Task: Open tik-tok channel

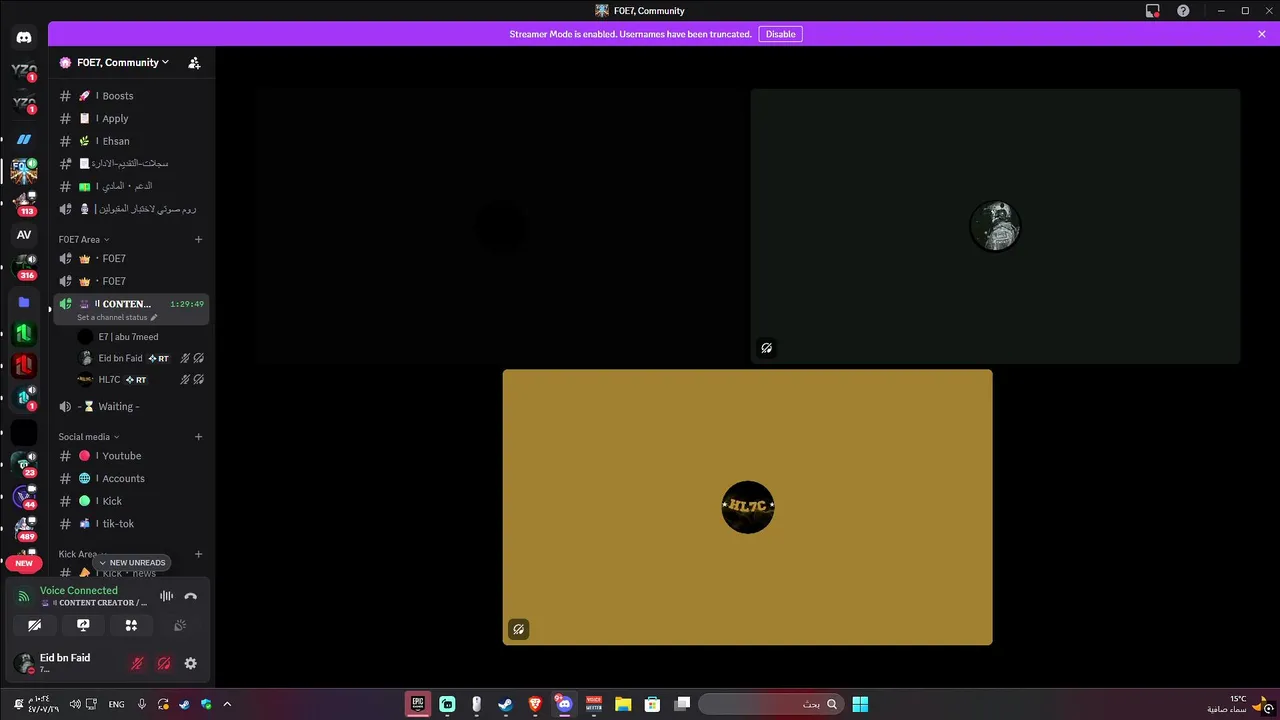Action: tap(131, 524)
